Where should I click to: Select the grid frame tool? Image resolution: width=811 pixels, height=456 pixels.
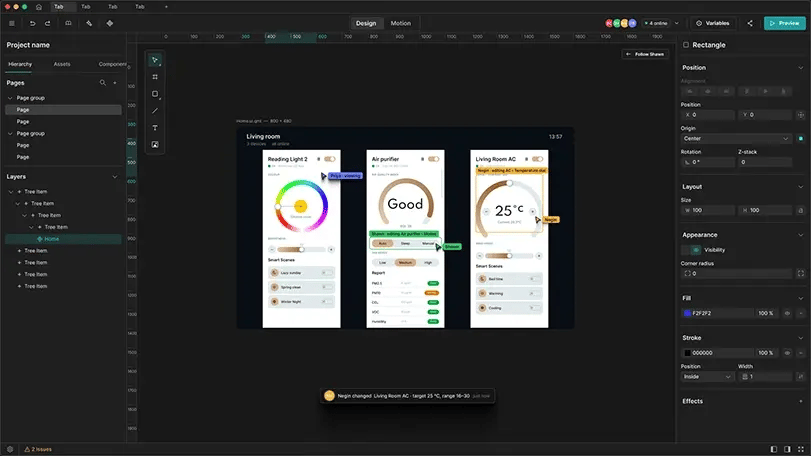[155, 77]
